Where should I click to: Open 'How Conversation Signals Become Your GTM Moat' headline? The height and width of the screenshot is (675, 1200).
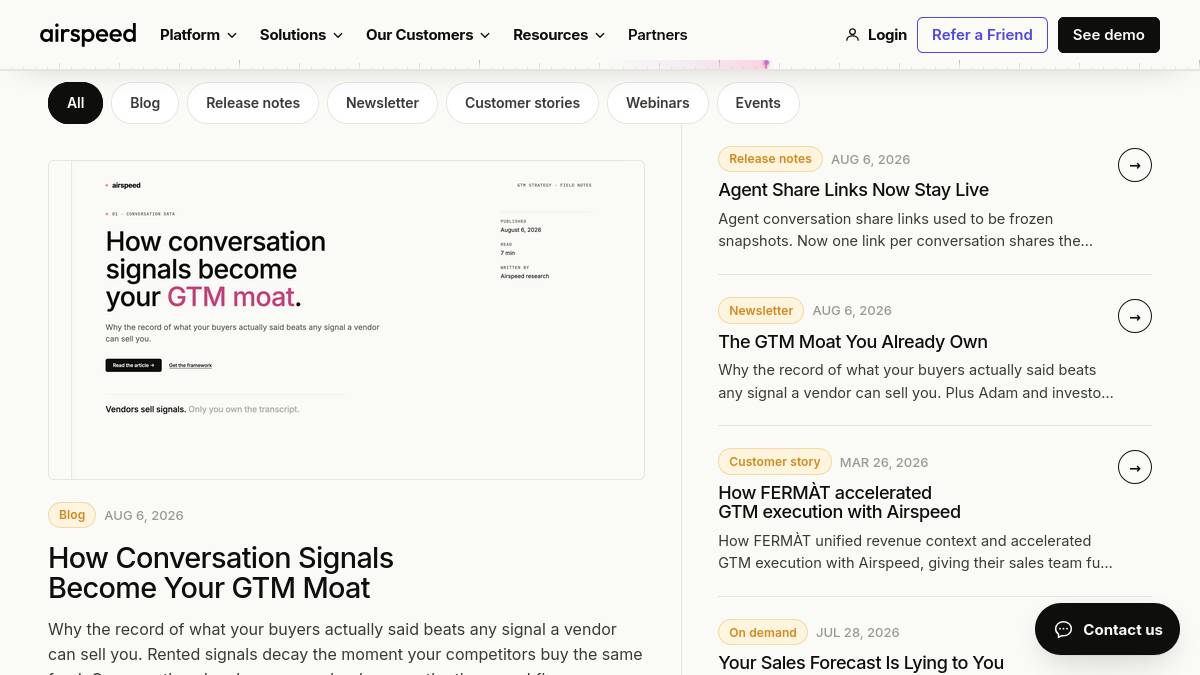pyautogui.click(x=221, y=572)
